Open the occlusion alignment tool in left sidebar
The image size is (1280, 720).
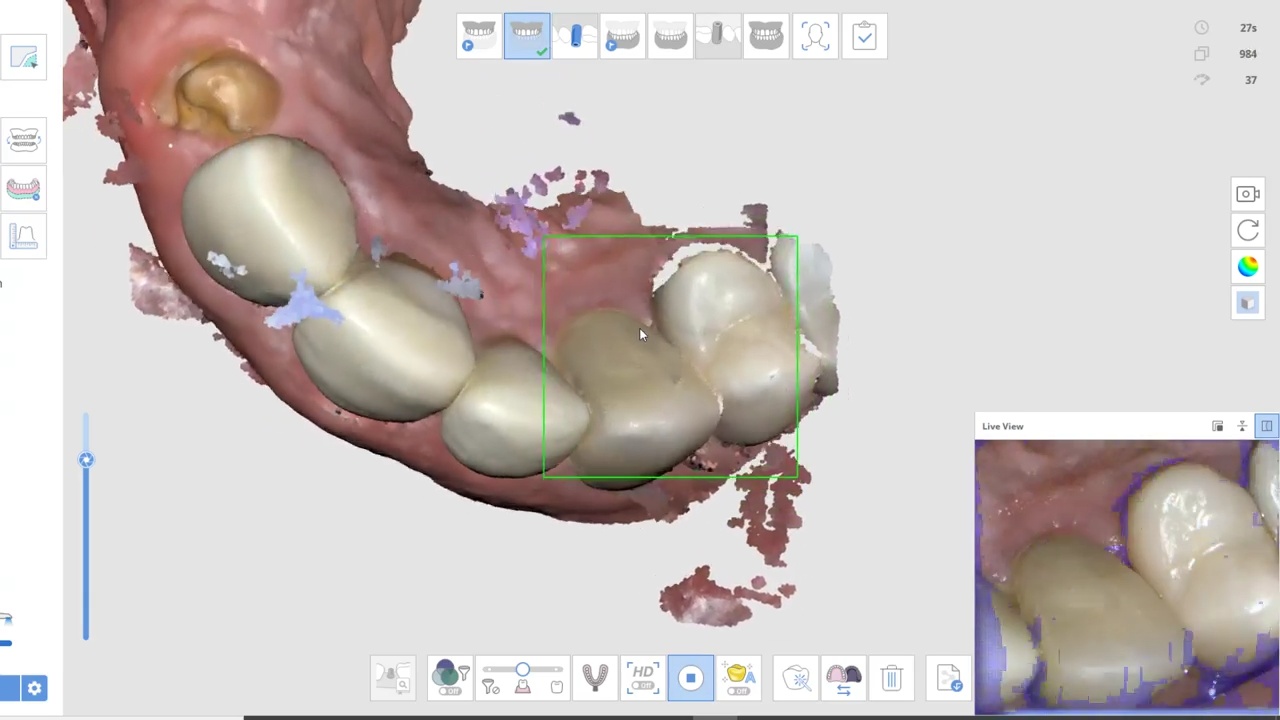[23, 140]
